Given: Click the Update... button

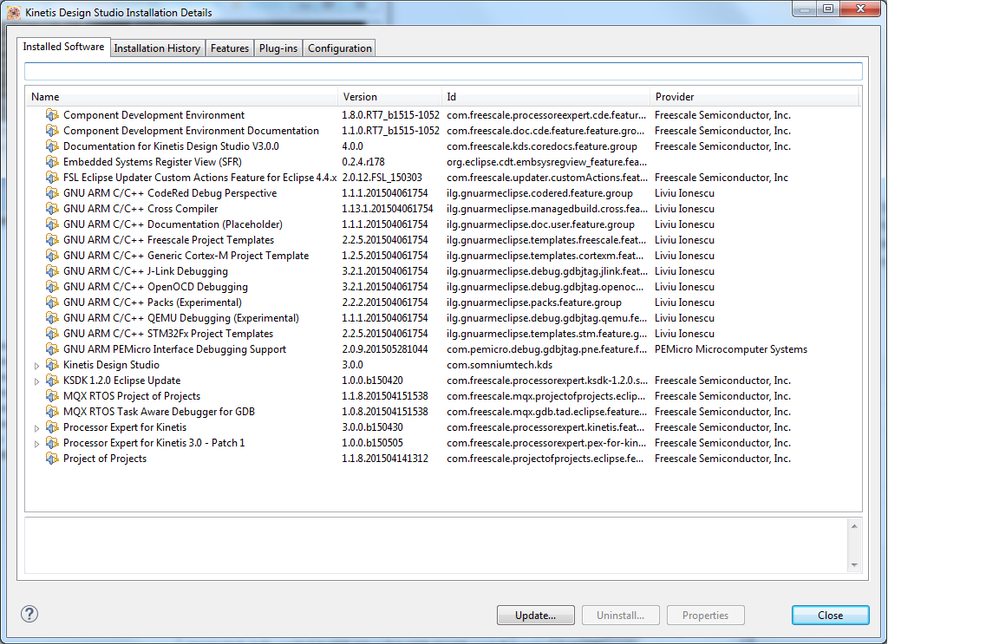Looking at the screenshot, I should pos(536,615).
